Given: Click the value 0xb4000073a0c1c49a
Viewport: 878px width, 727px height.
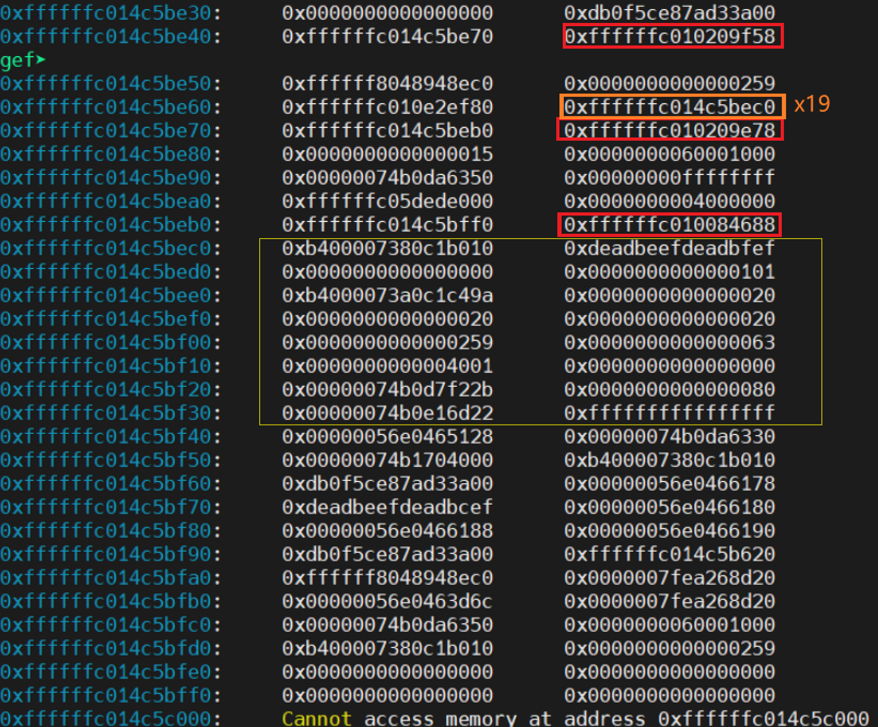Looking at the screenshot, I should click(x=387, y=295).
